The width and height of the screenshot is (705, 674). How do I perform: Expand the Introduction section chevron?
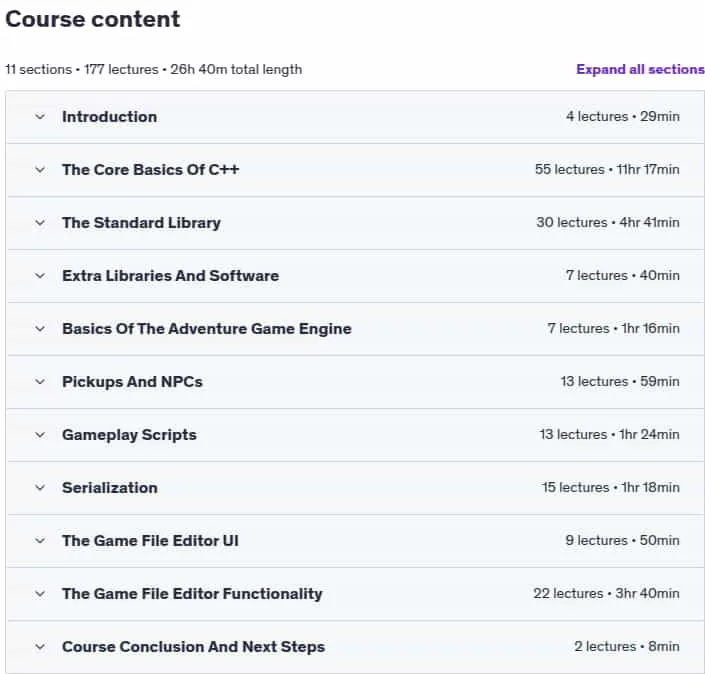pos(40,117)
